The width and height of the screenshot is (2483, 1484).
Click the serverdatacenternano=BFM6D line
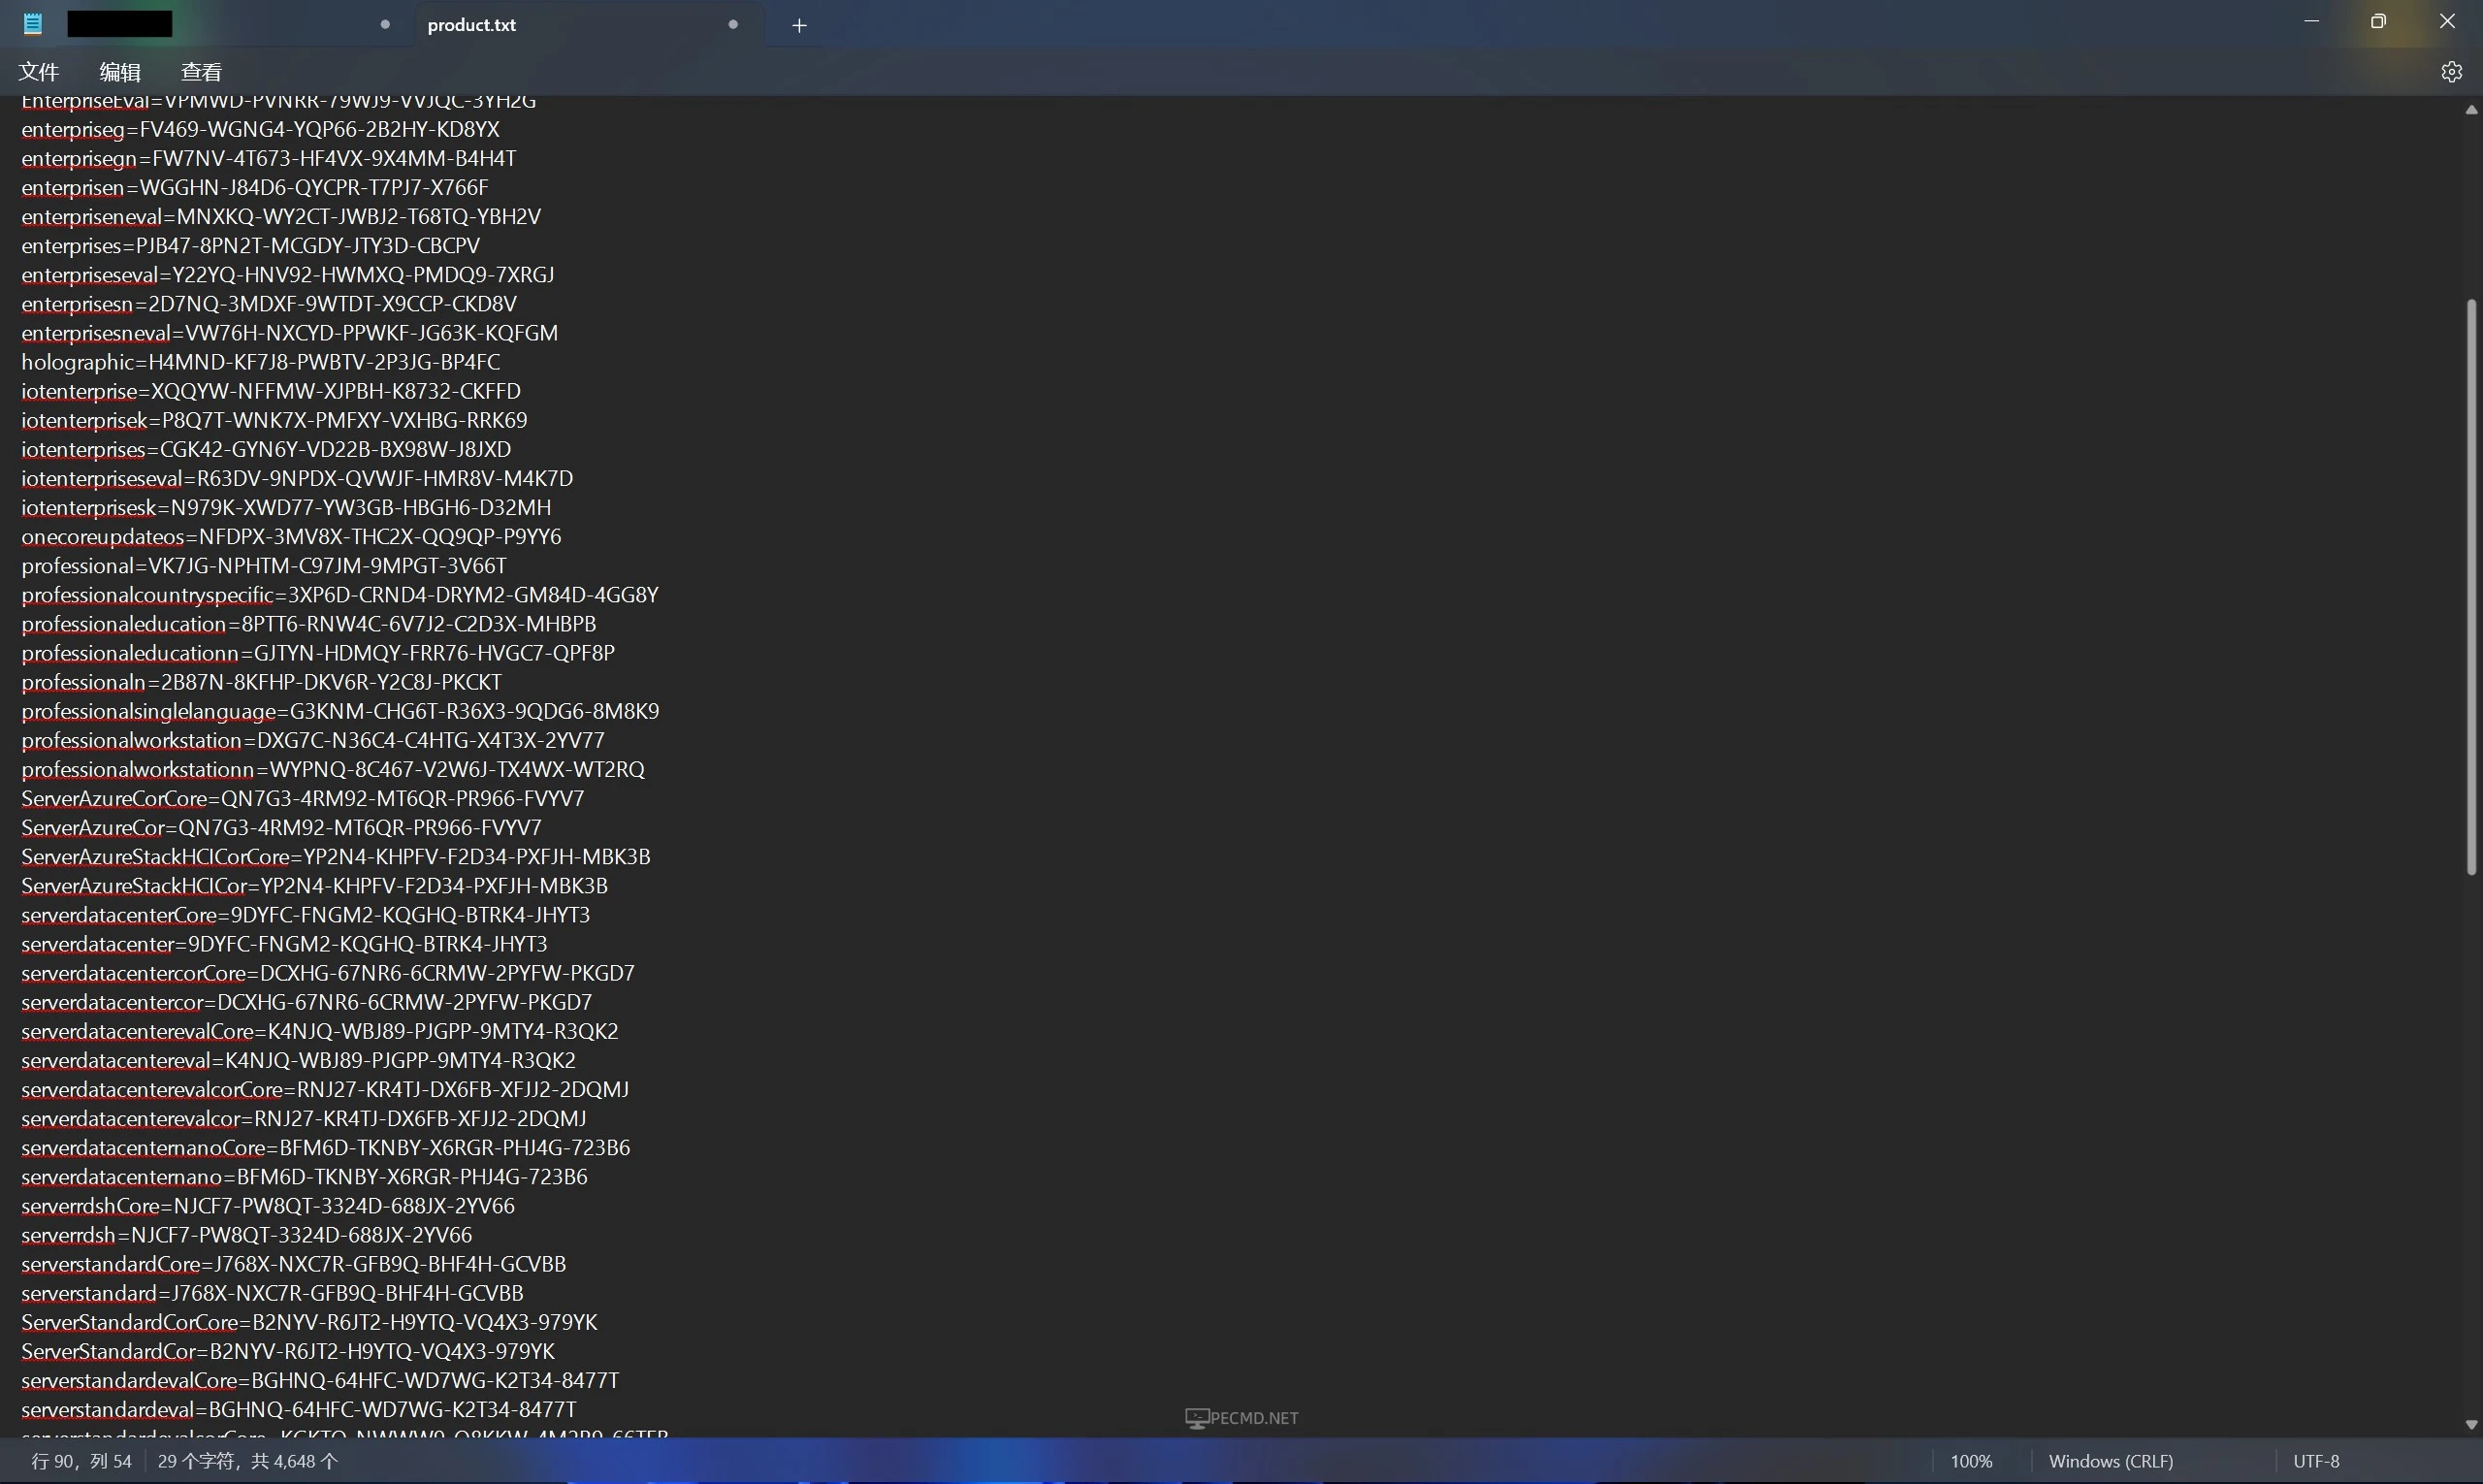coord(305,1176)
